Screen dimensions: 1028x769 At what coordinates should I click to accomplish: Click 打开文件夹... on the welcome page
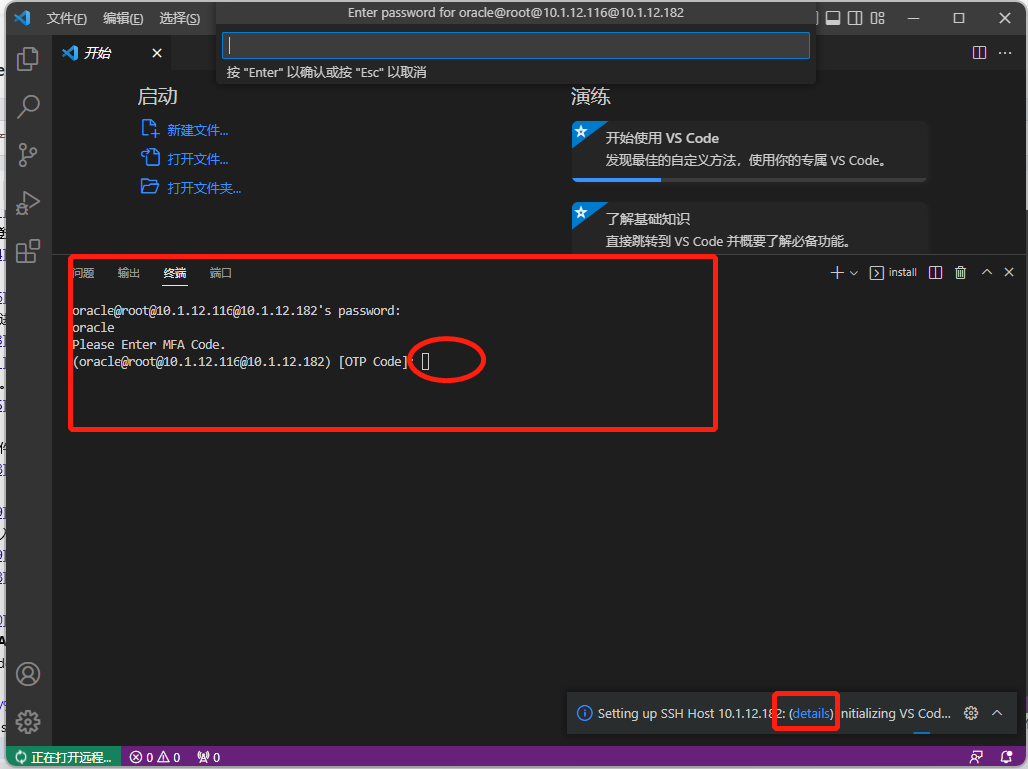coord(204,187)
